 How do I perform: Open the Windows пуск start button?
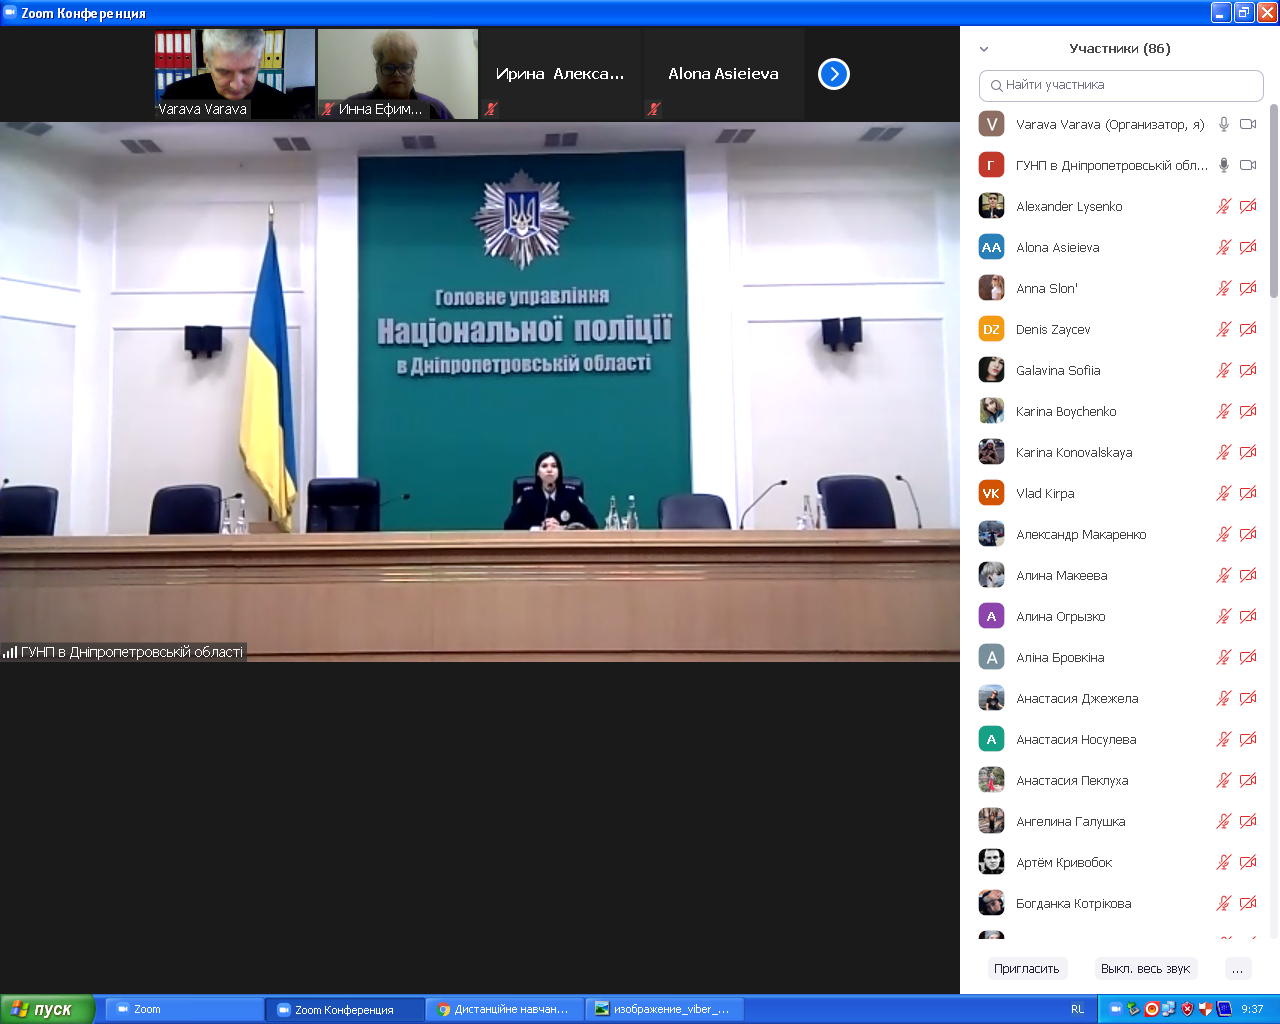pyautogui.click(x=47, y=1009)
